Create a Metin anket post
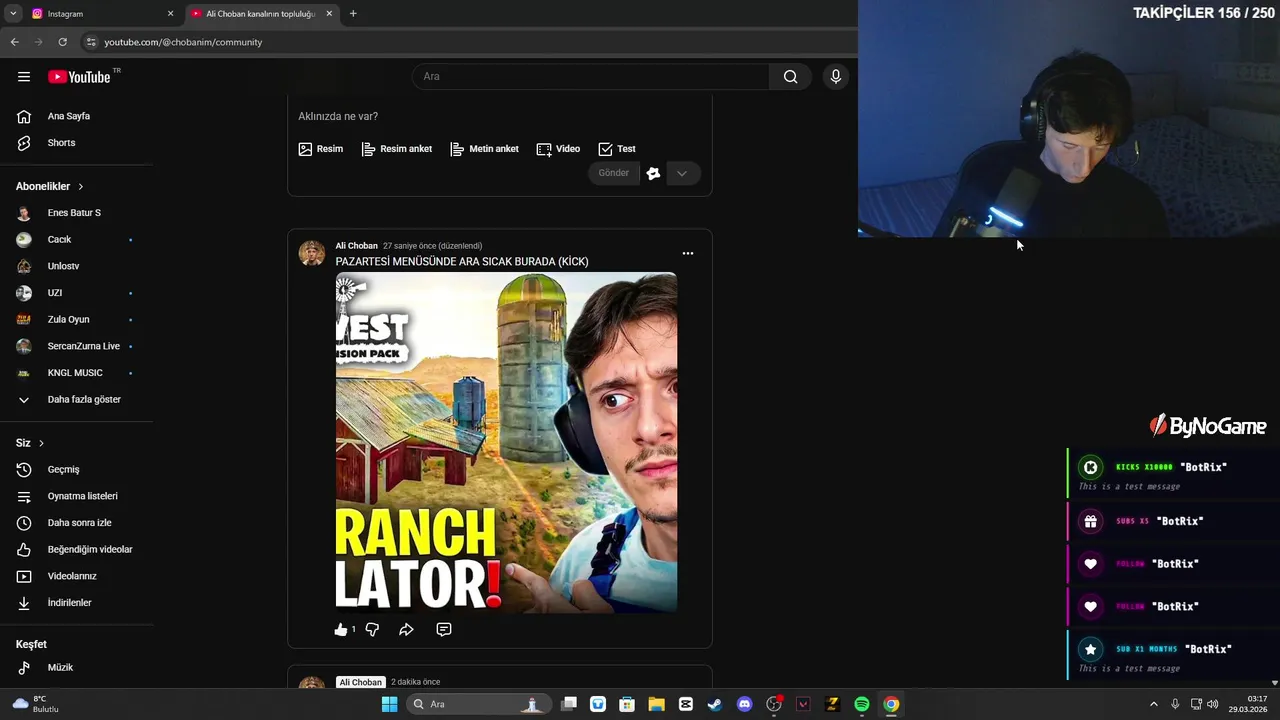The height and width of the screenshot is (720, 1280). point(485,149)
